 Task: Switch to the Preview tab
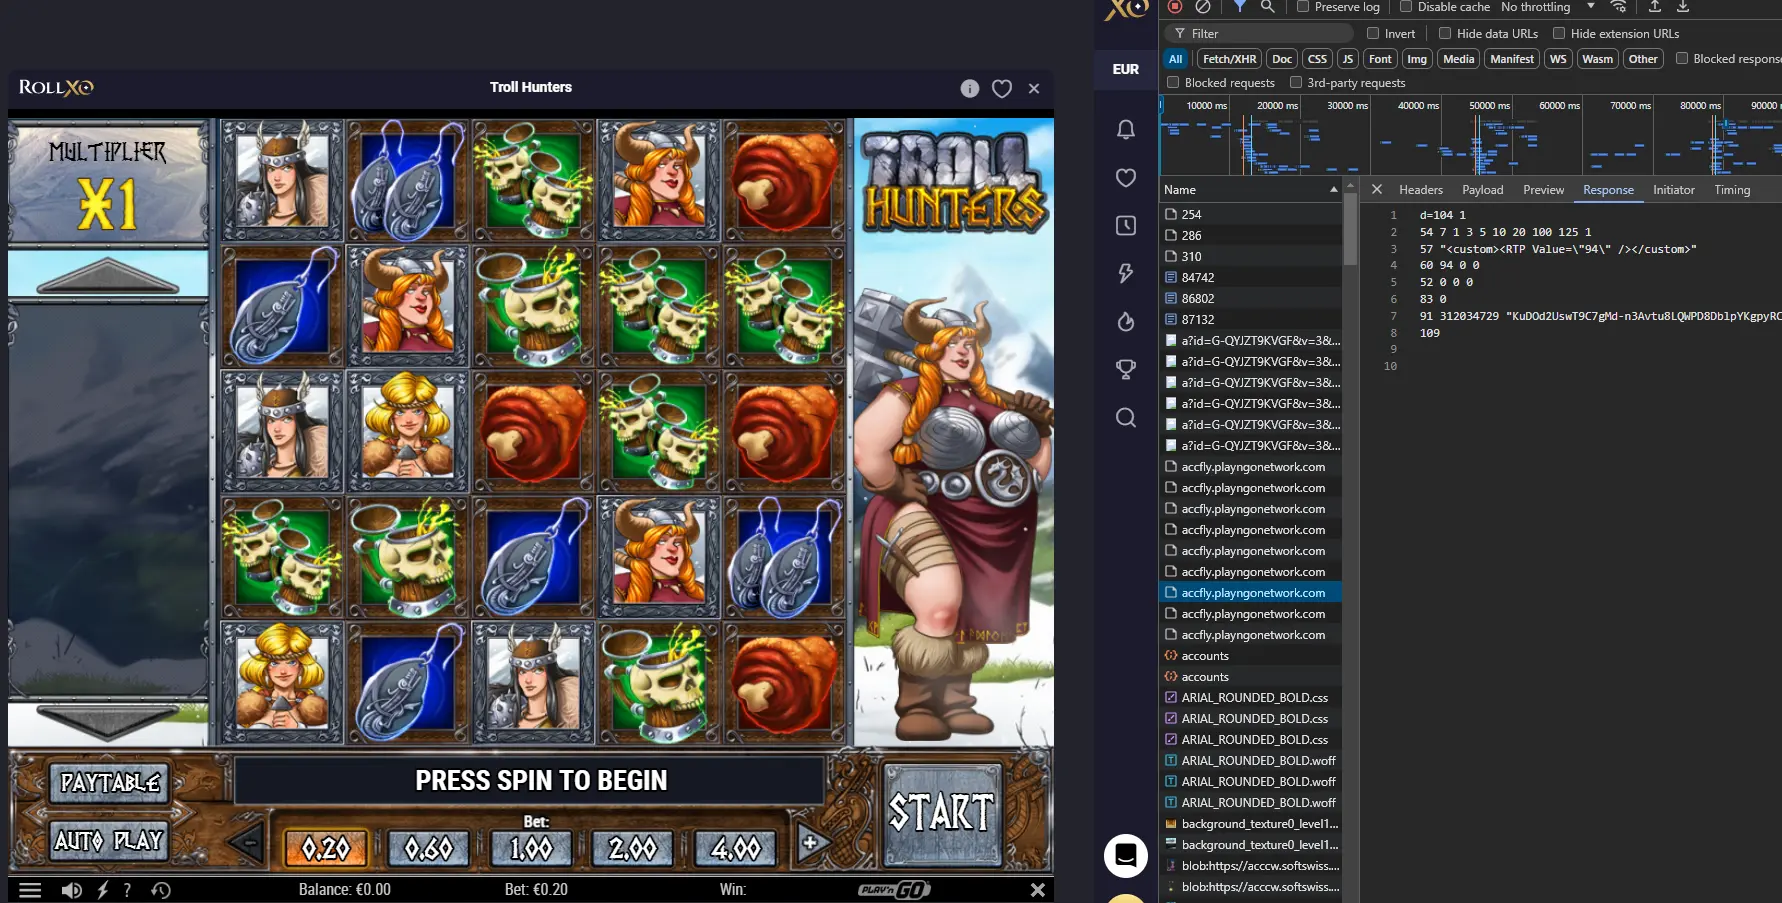[x=1543, y=189]
